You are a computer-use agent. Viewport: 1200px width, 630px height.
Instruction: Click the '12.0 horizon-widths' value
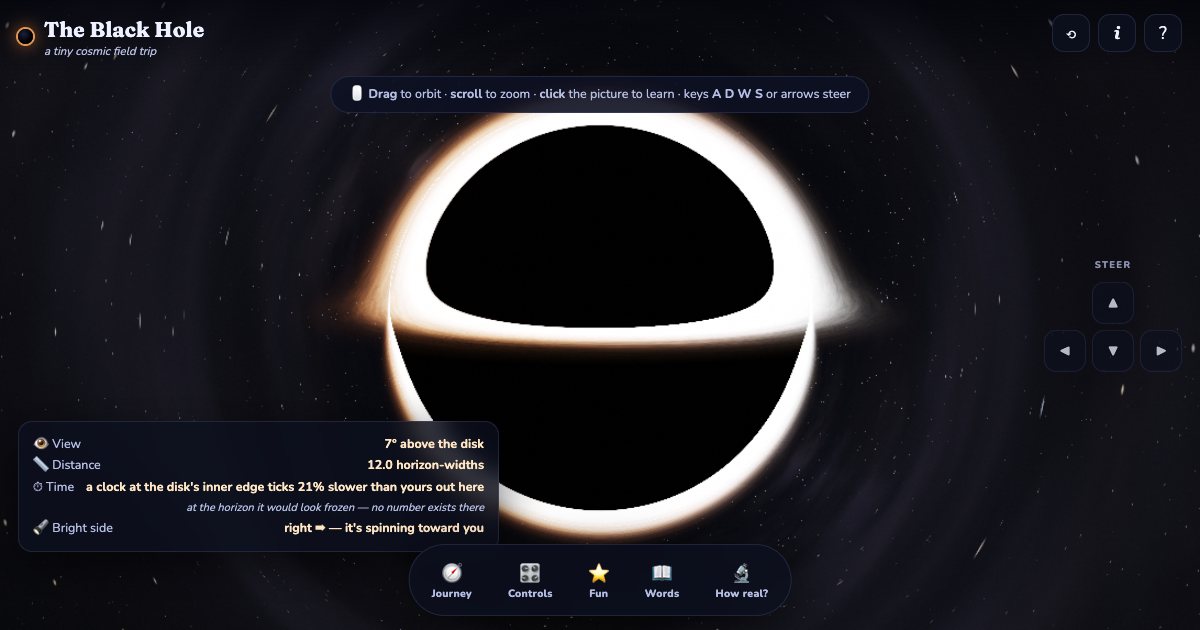(x=426, y=465)
